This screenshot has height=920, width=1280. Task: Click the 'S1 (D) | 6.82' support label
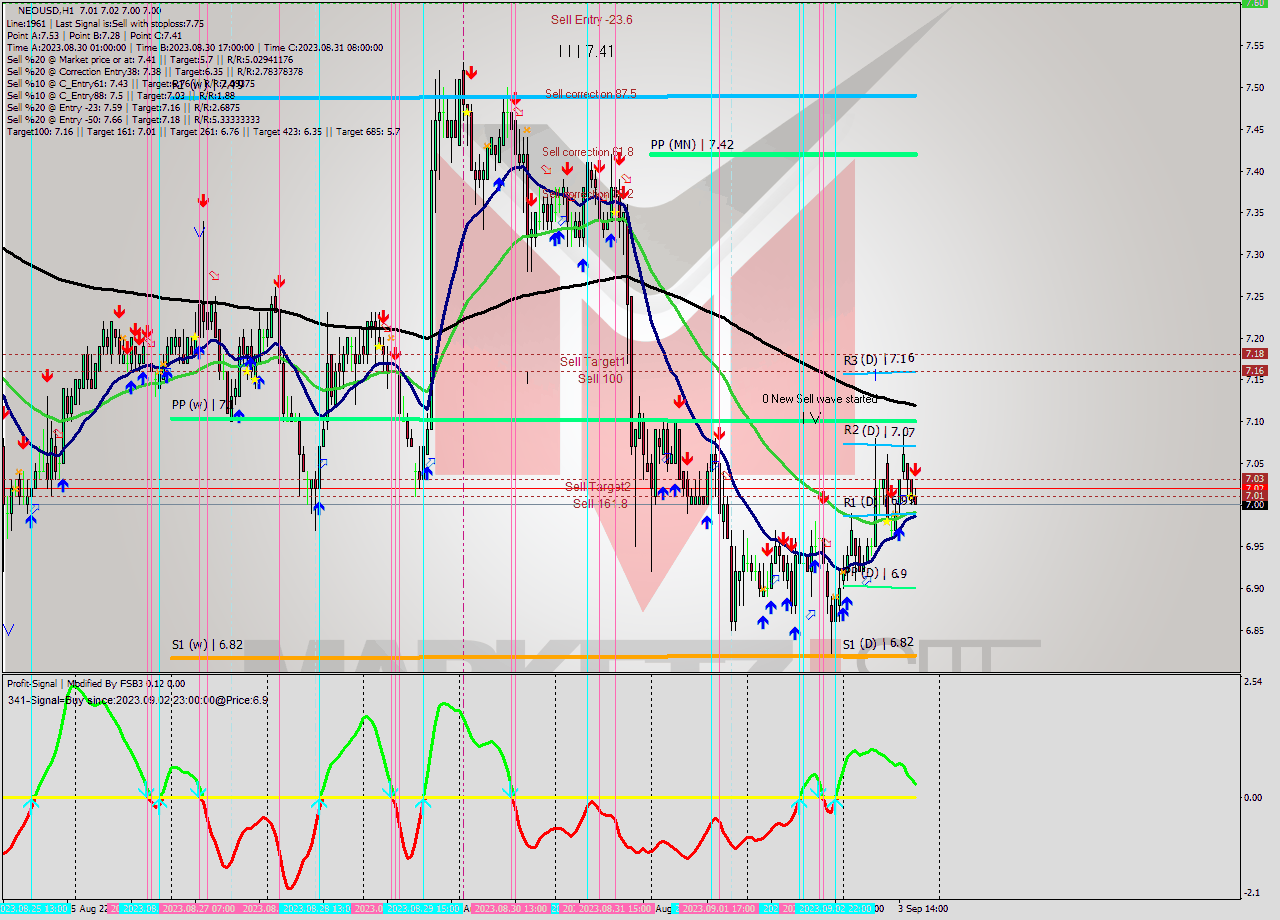(x=878, y=644)
